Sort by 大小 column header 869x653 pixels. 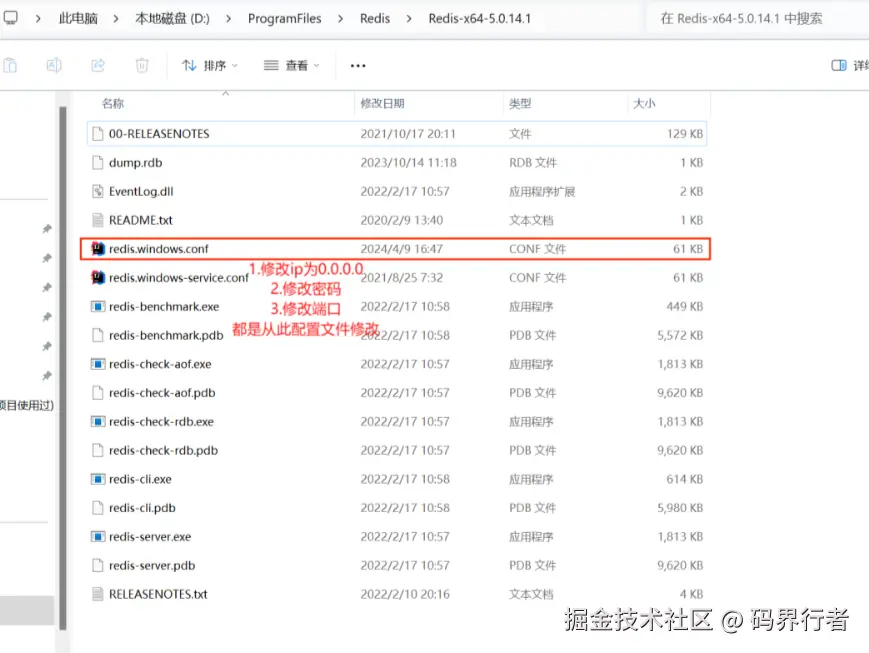point(644,103)
